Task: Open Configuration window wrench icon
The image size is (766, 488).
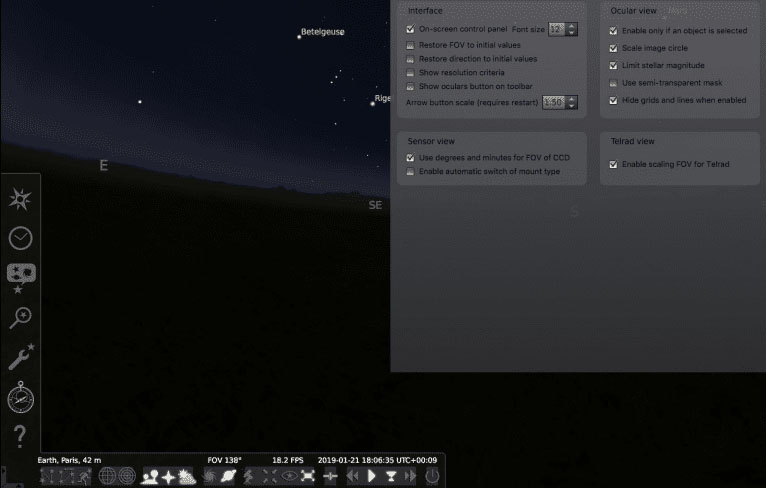Action: pyautogui.click(x=20, y=357)
